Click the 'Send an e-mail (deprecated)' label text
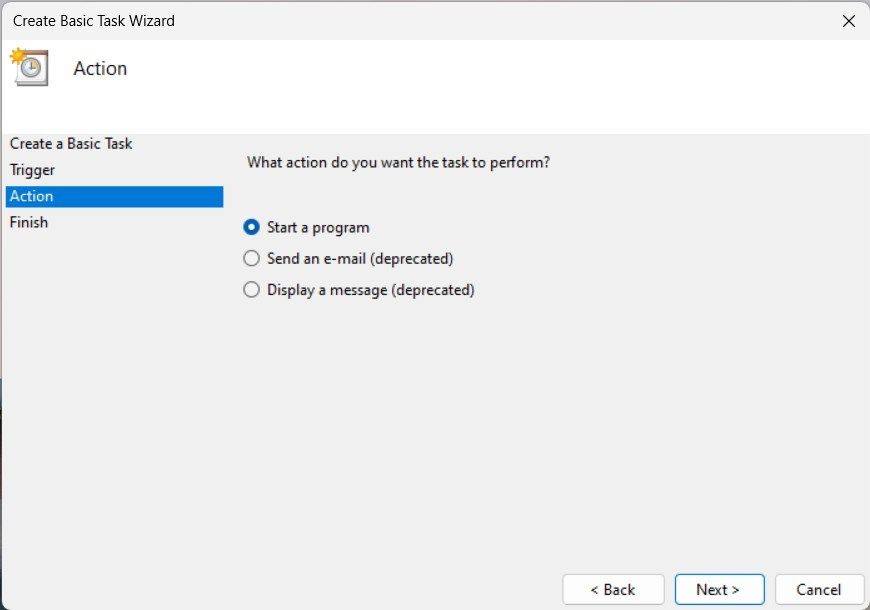 point(360,259)
